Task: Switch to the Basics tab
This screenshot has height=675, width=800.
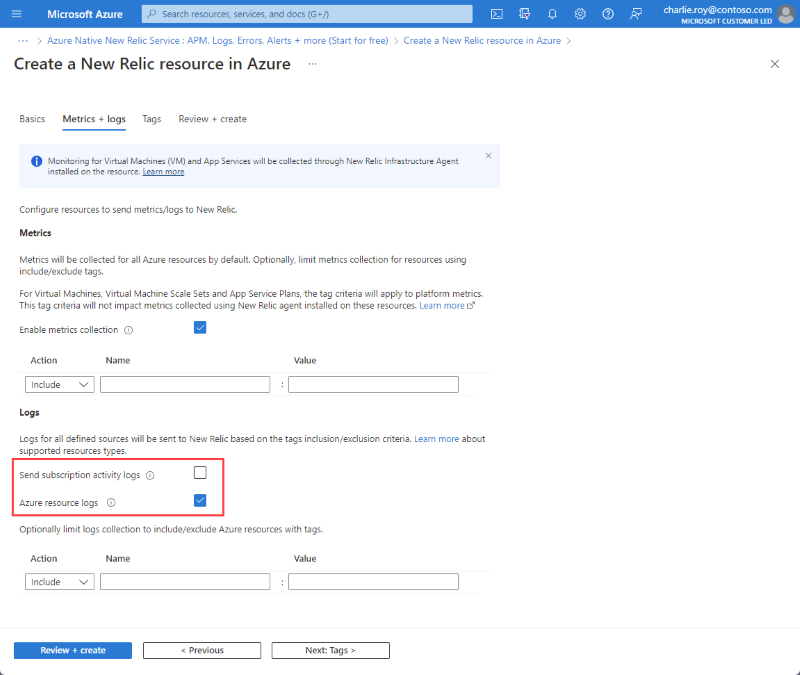Action: click(x=32, y=119)
